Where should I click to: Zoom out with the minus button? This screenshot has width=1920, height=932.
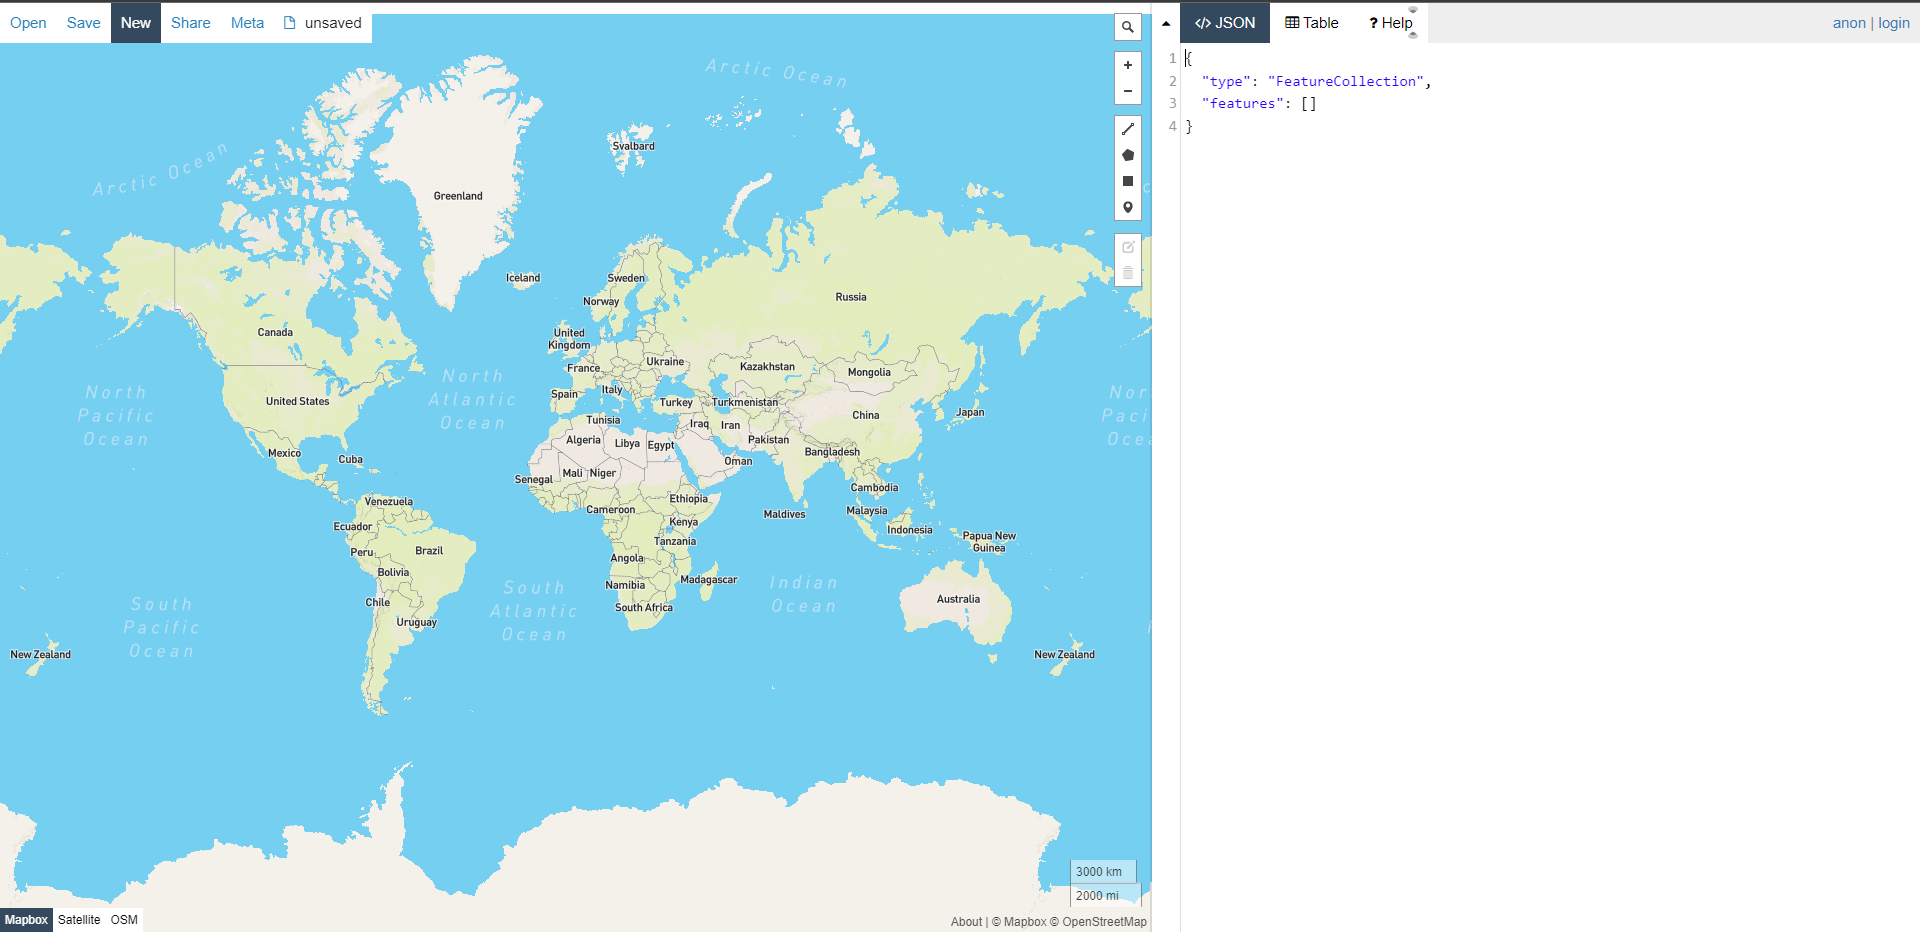[x=1128, y=91]
